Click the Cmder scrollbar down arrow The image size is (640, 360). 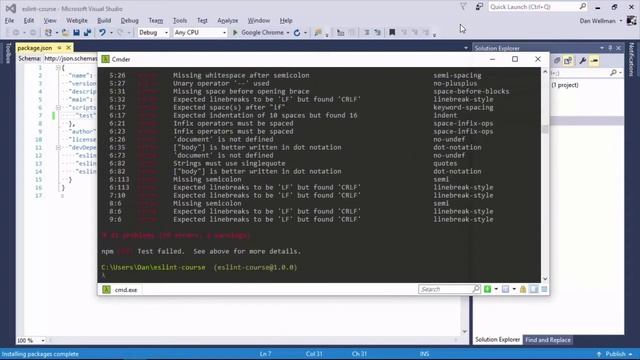(545, 279)
